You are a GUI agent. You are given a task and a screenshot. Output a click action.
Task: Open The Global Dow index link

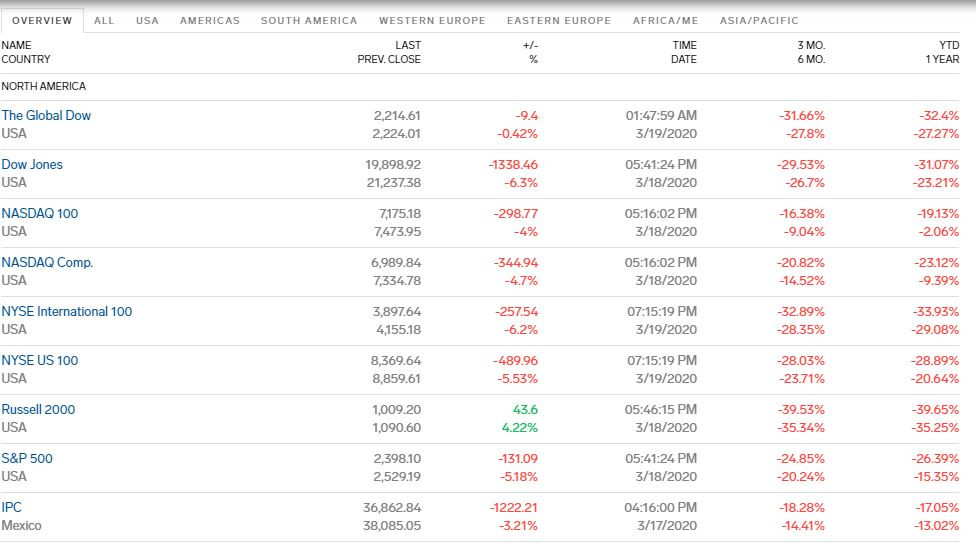coord(46,115)
